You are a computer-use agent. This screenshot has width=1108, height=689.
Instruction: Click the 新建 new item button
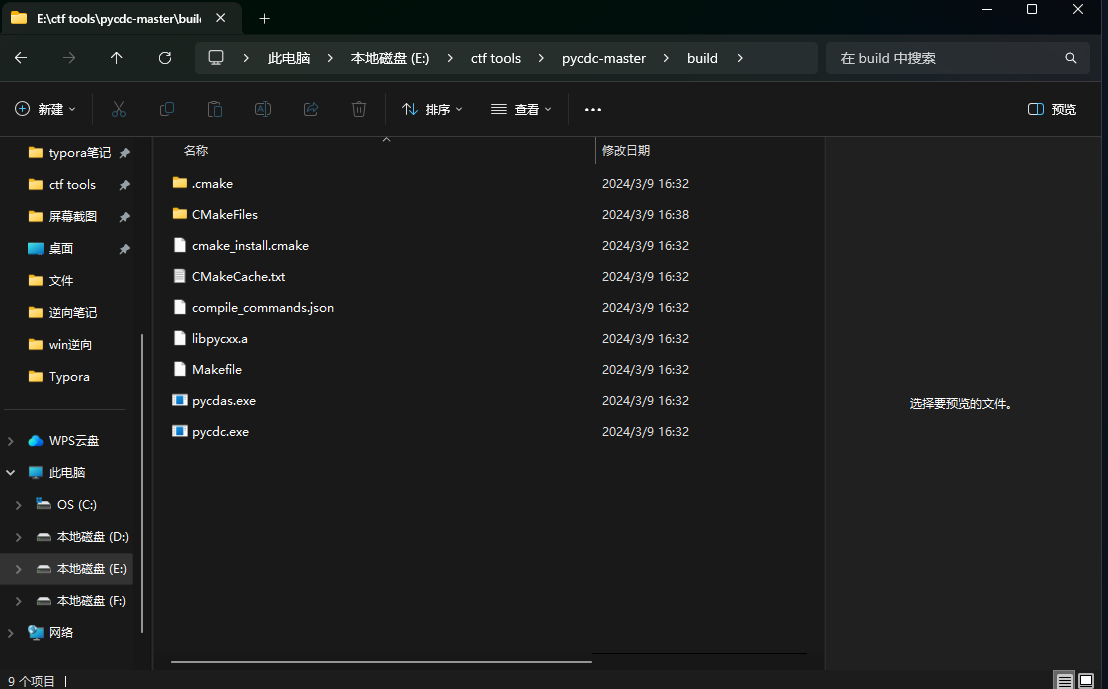pyautogui.click(x=46, y=109)
